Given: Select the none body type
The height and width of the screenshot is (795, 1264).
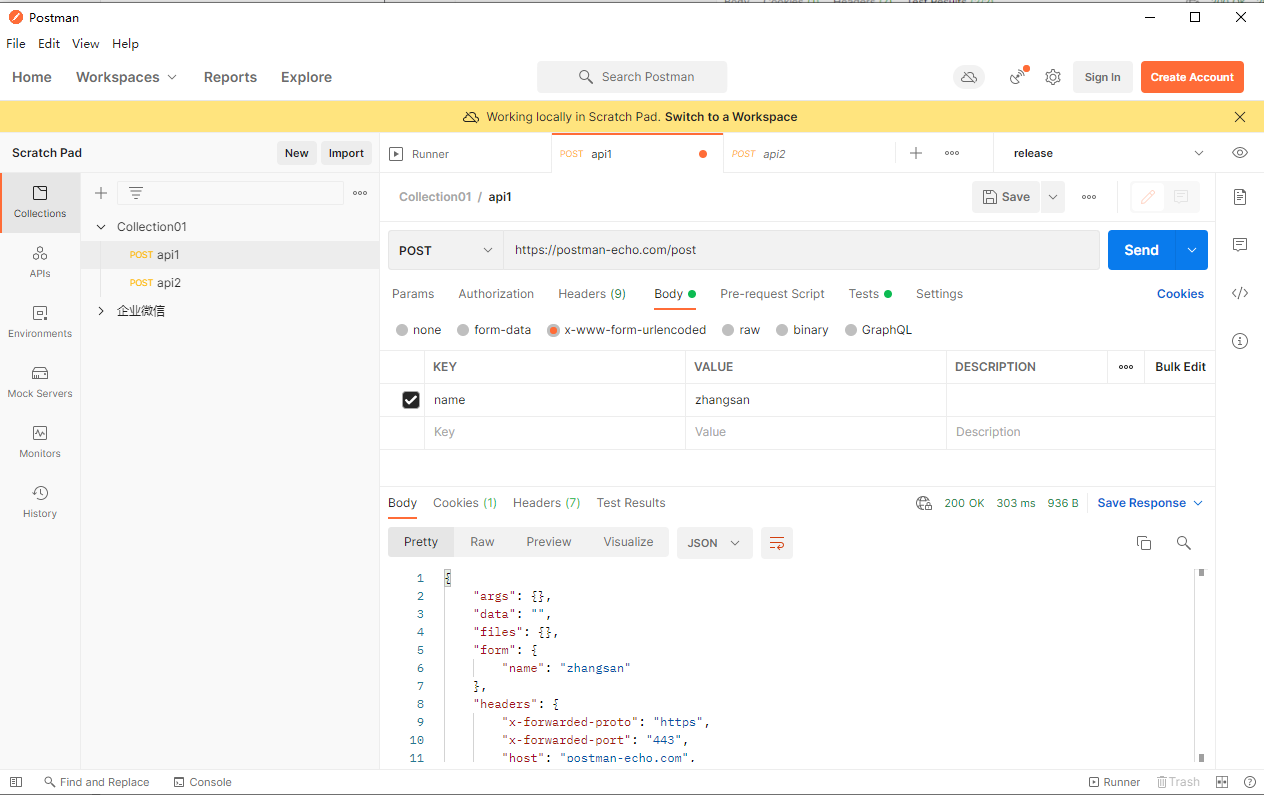Looking at the screenshot, I should click(418, 330).
